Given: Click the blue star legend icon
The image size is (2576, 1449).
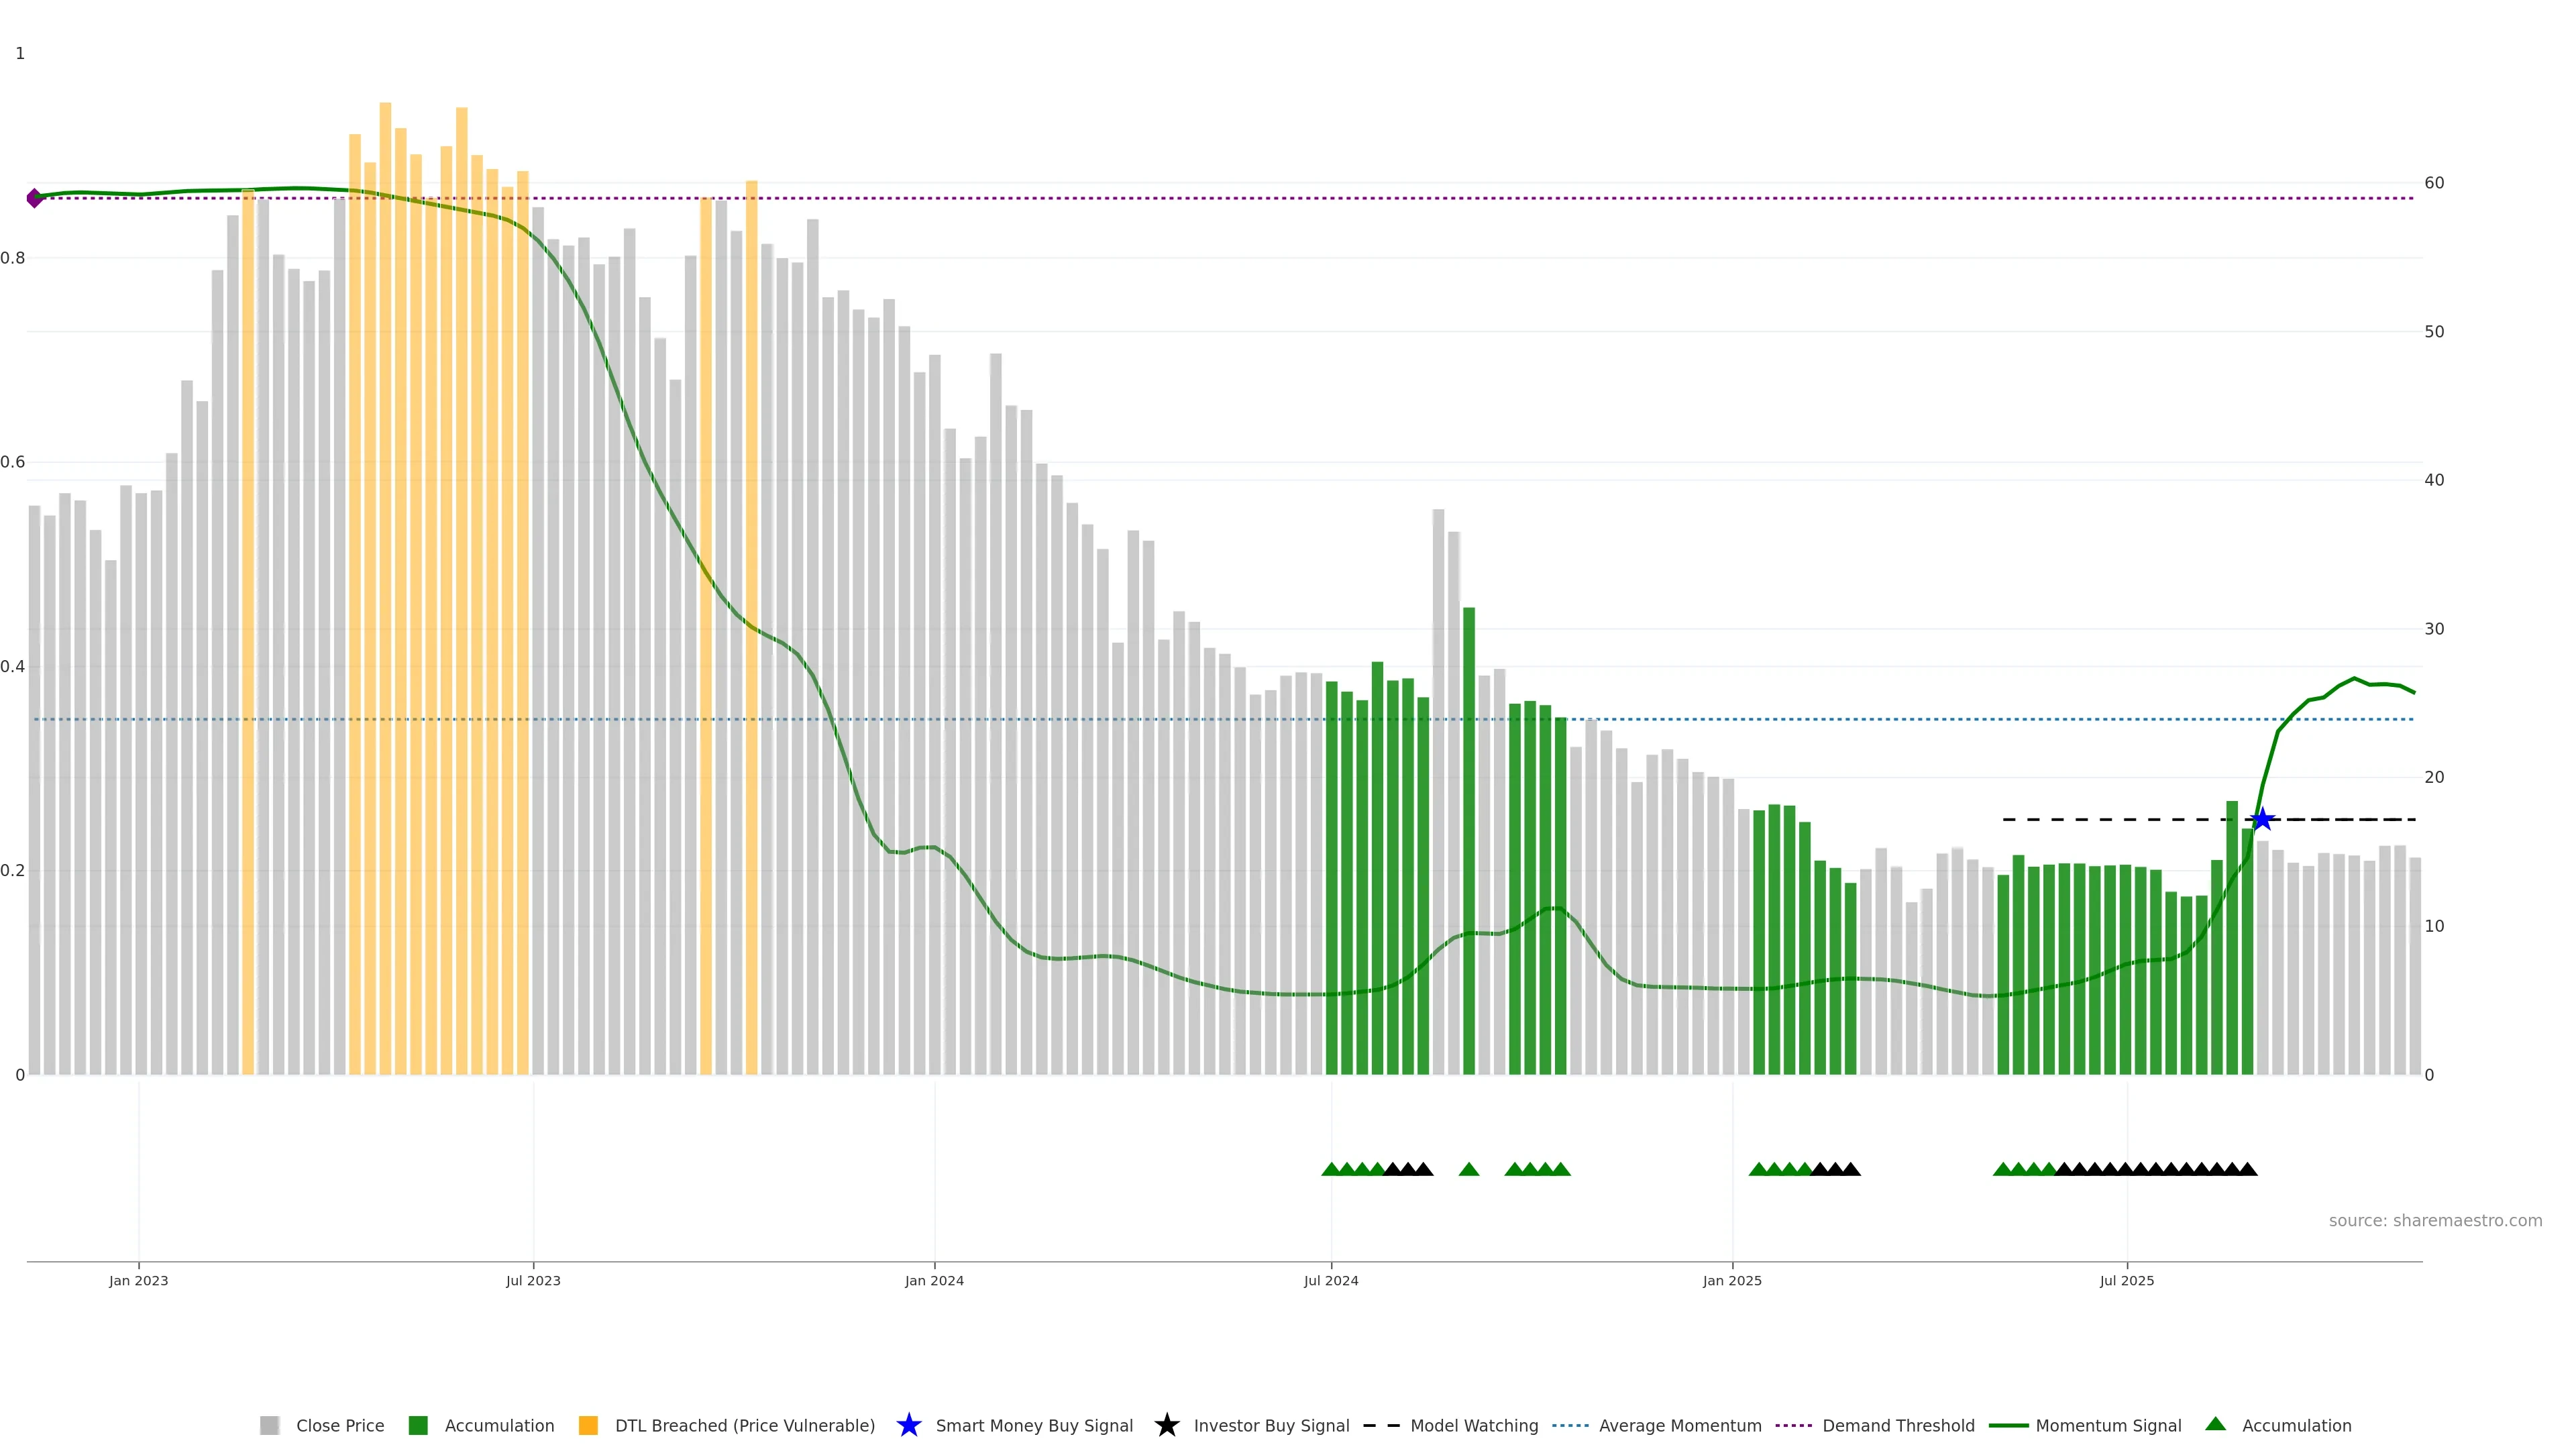Looking at the screenshot, I should pyautogui.click(x=908, y=1425).
